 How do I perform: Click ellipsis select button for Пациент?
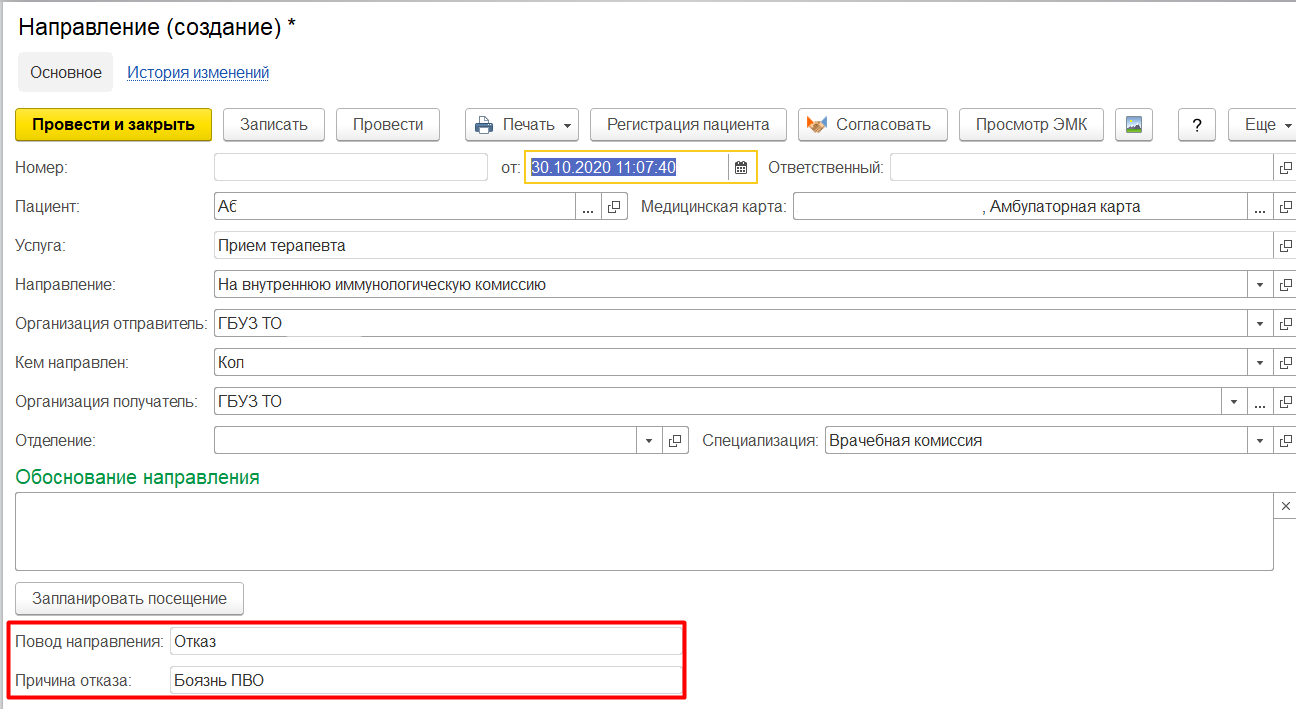click(x=588, y=207)
